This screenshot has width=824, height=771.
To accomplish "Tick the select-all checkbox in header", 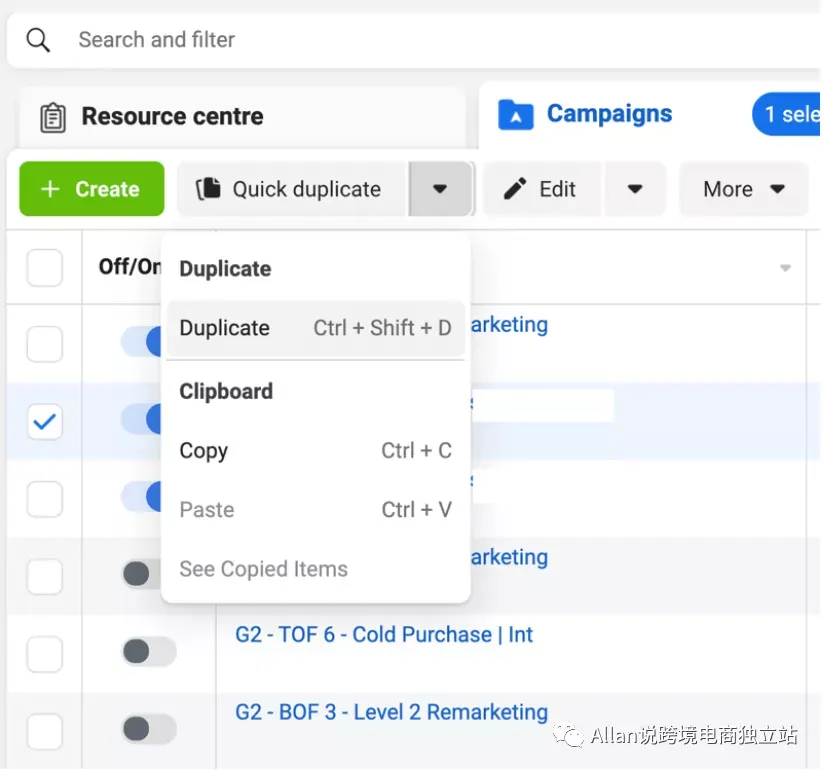I will [44, 268].
